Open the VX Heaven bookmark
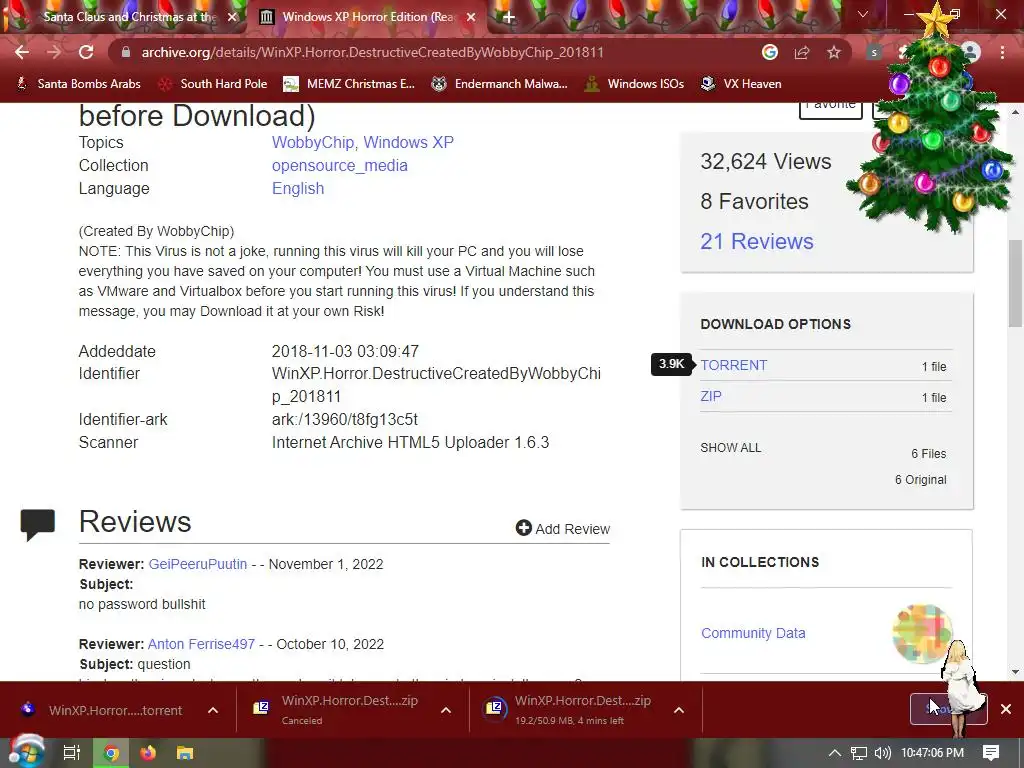 [741, 84]
